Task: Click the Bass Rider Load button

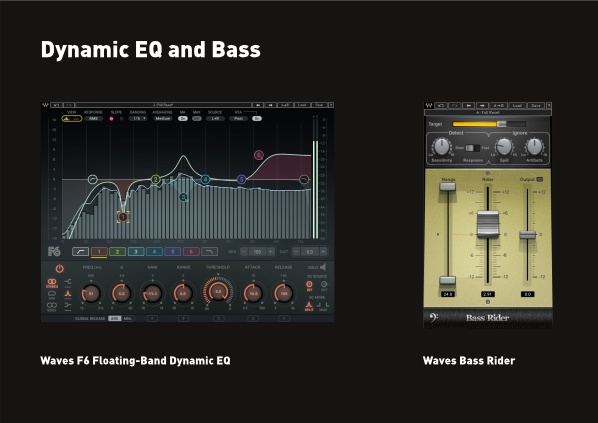Action: (517, 106)
